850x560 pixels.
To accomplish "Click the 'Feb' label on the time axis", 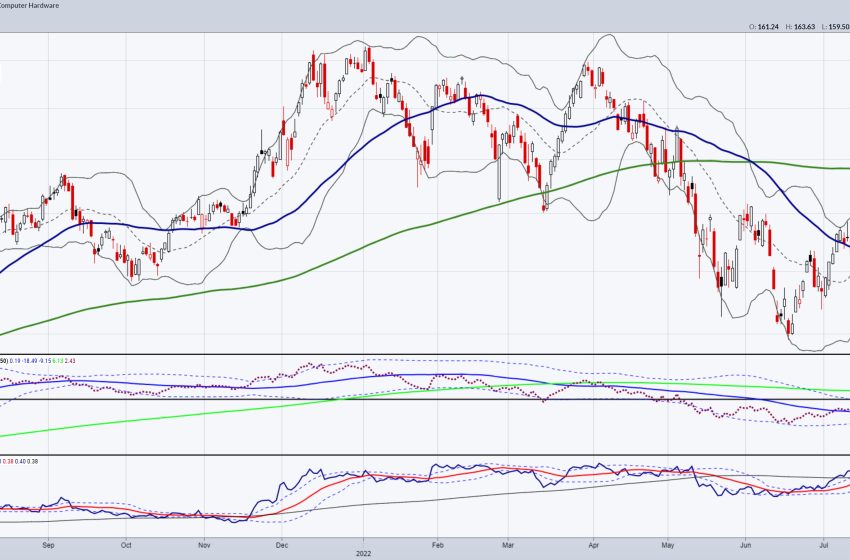I will tap(437, 545).
